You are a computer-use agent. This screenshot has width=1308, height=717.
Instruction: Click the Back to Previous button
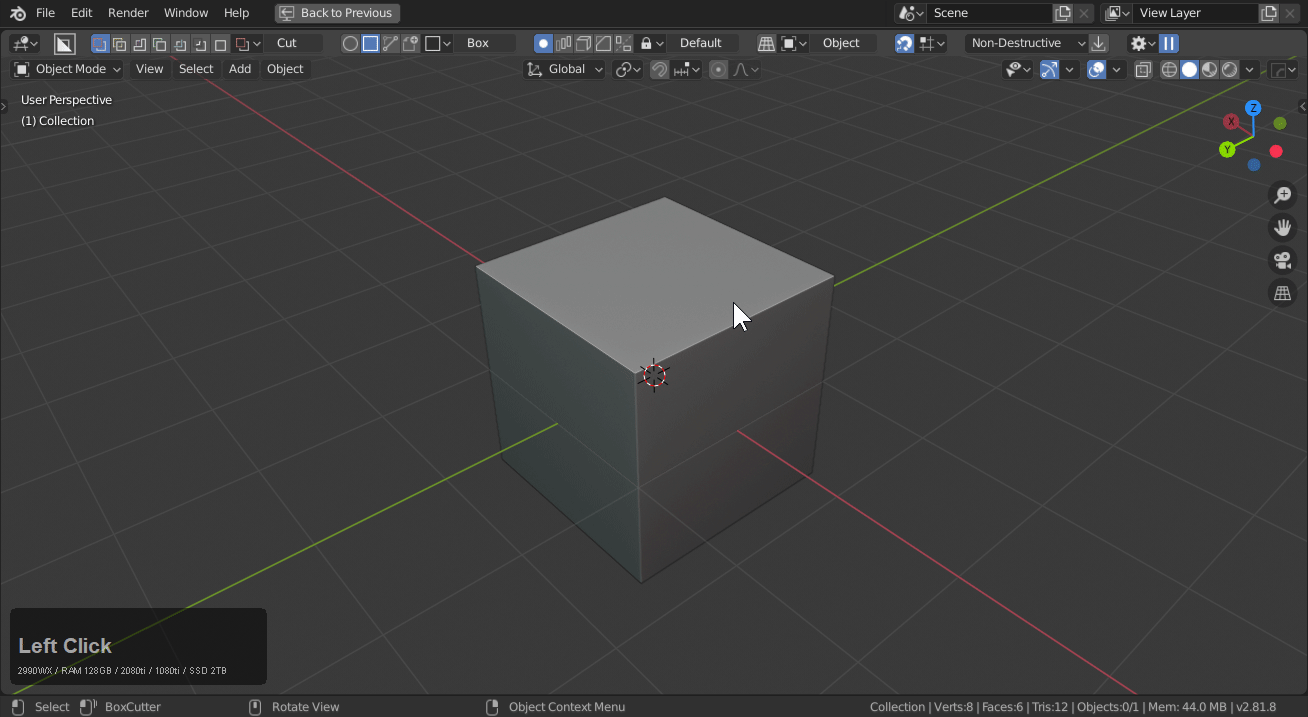[337, 13]
